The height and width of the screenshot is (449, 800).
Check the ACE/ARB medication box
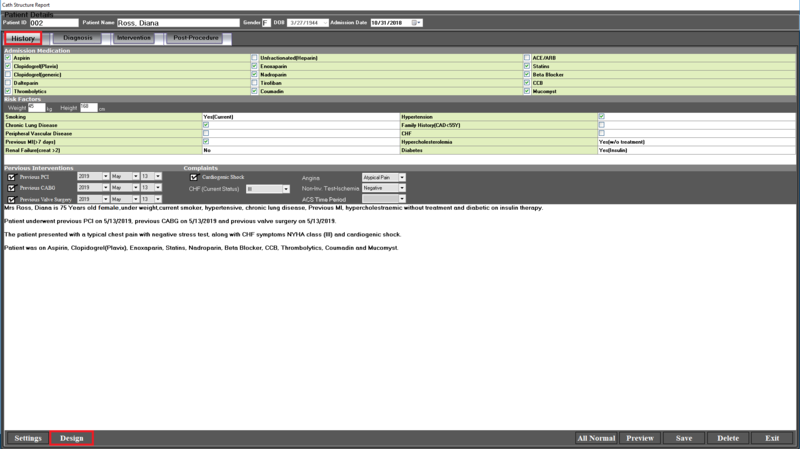point(527,58)
